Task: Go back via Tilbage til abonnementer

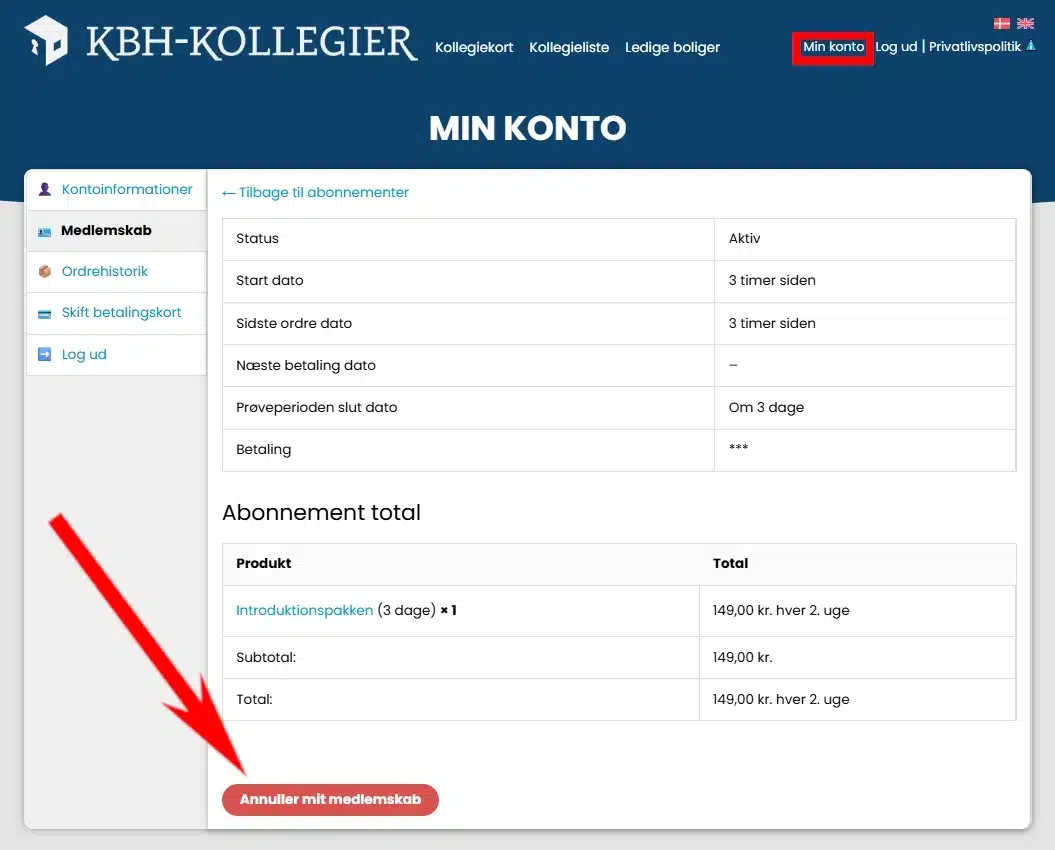Action: 316,192
